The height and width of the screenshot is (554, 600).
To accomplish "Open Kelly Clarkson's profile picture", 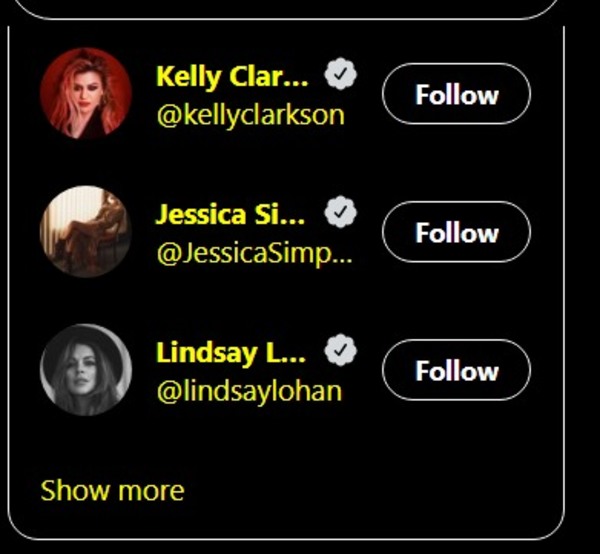I will (86, 93).
